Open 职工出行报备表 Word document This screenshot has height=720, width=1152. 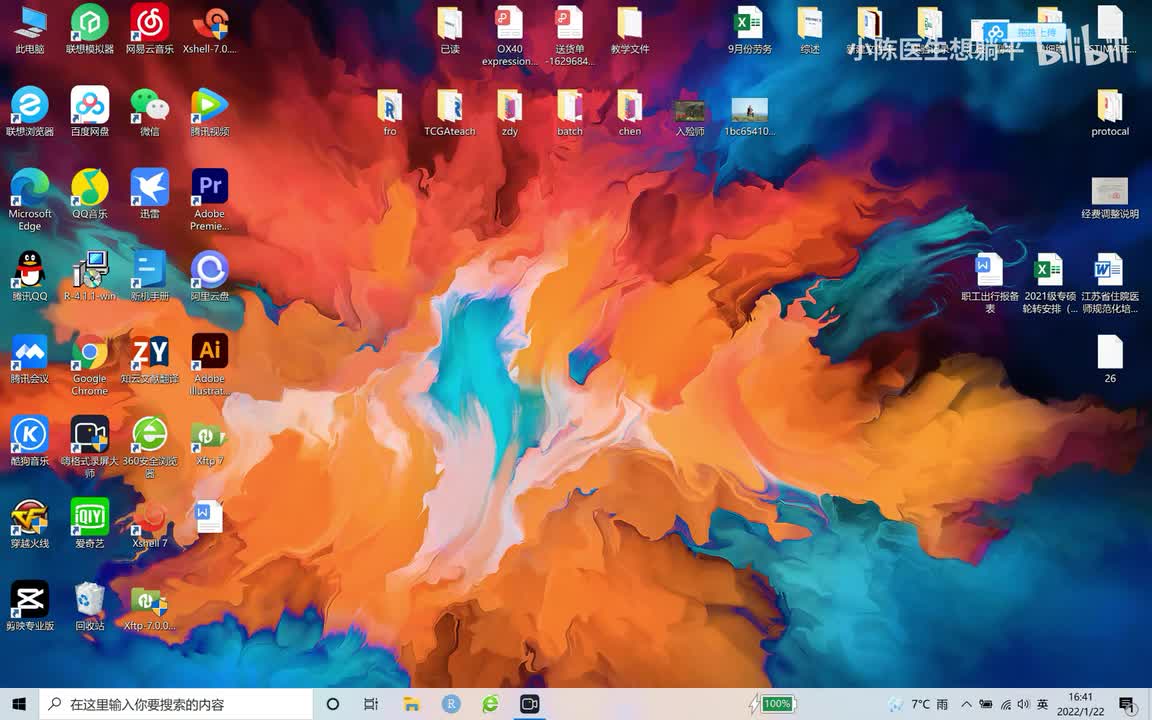coord(990,283)
